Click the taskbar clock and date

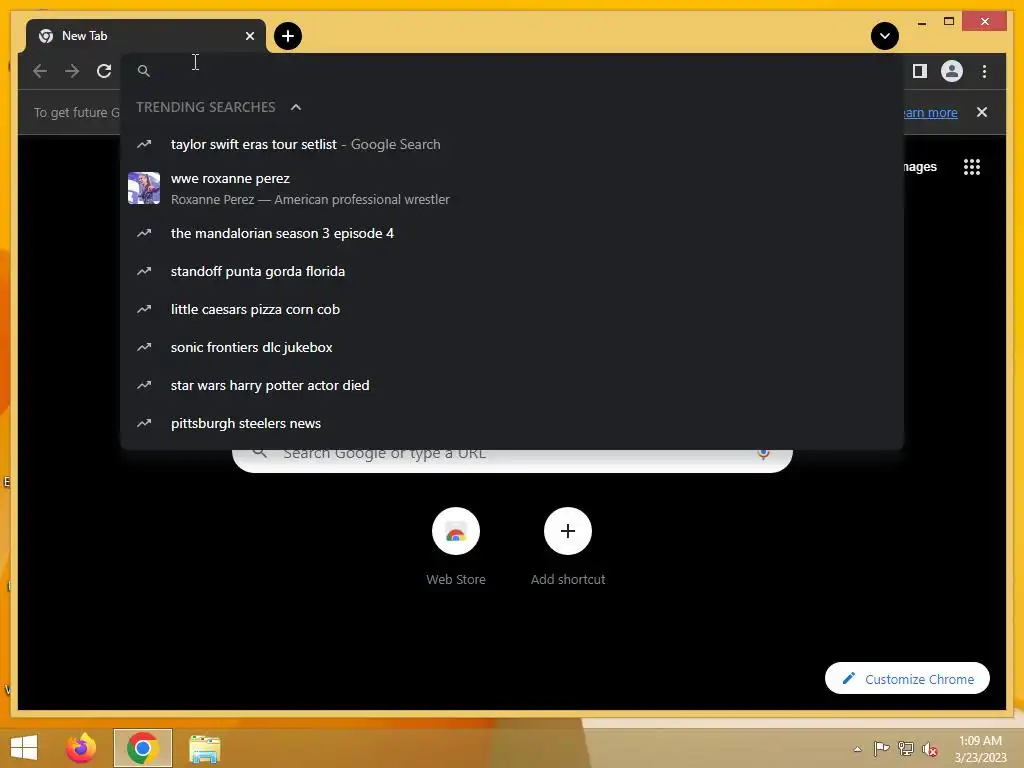click(x=980, y=749)
